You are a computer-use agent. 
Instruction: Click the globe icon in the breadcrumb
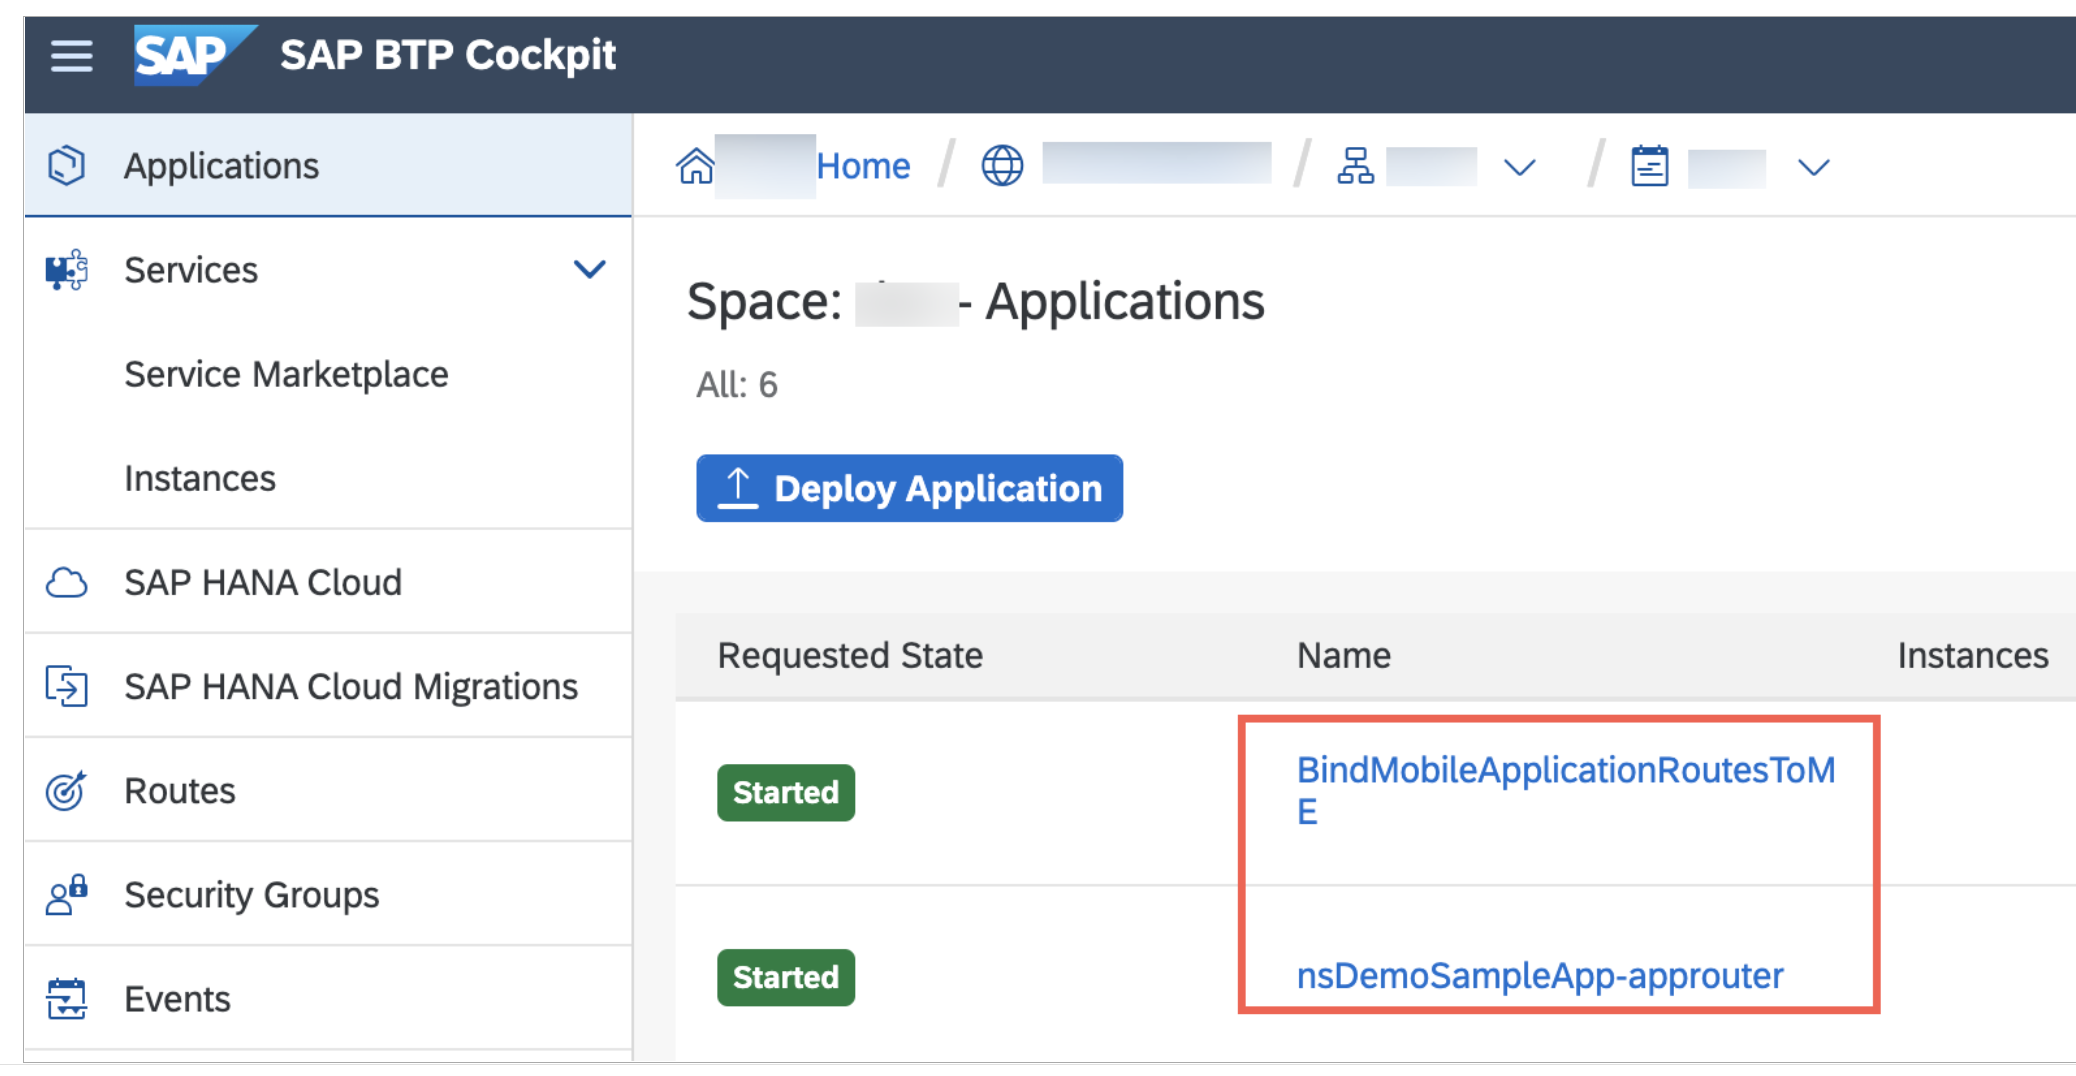[1002, 165]
